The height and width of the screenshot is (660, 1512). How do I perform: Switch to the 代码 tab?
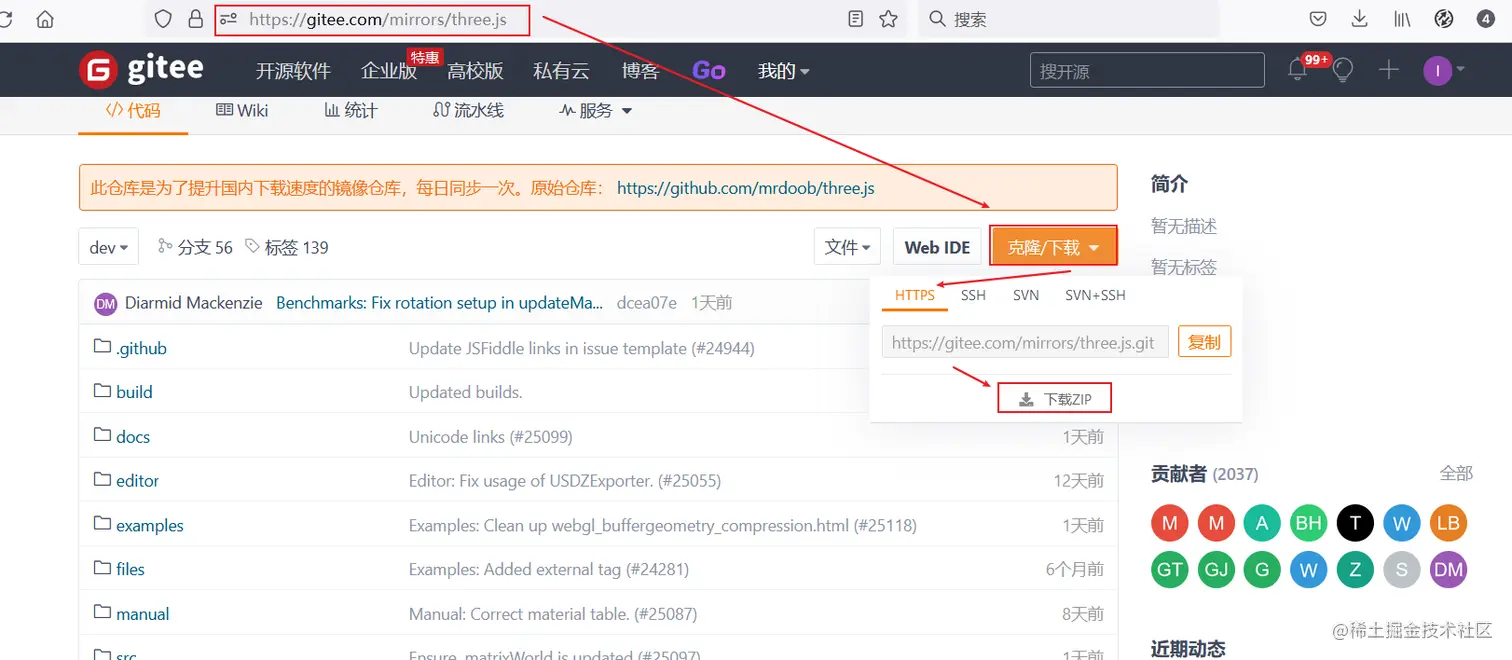133,110
